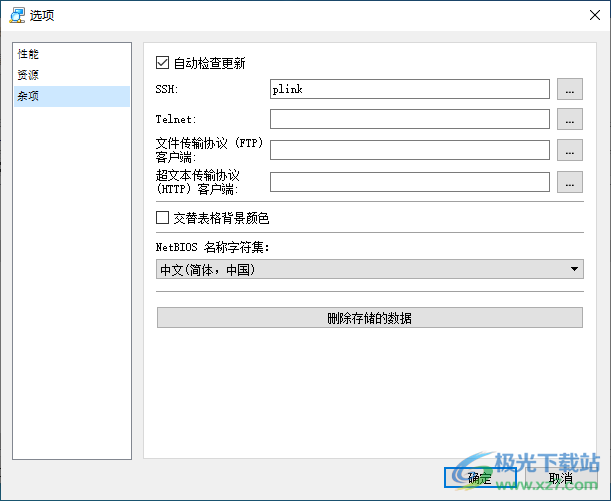This screenshot has width=611, height=501.
Task: Click the app icon in the title bar
Action: pos(17,15)
